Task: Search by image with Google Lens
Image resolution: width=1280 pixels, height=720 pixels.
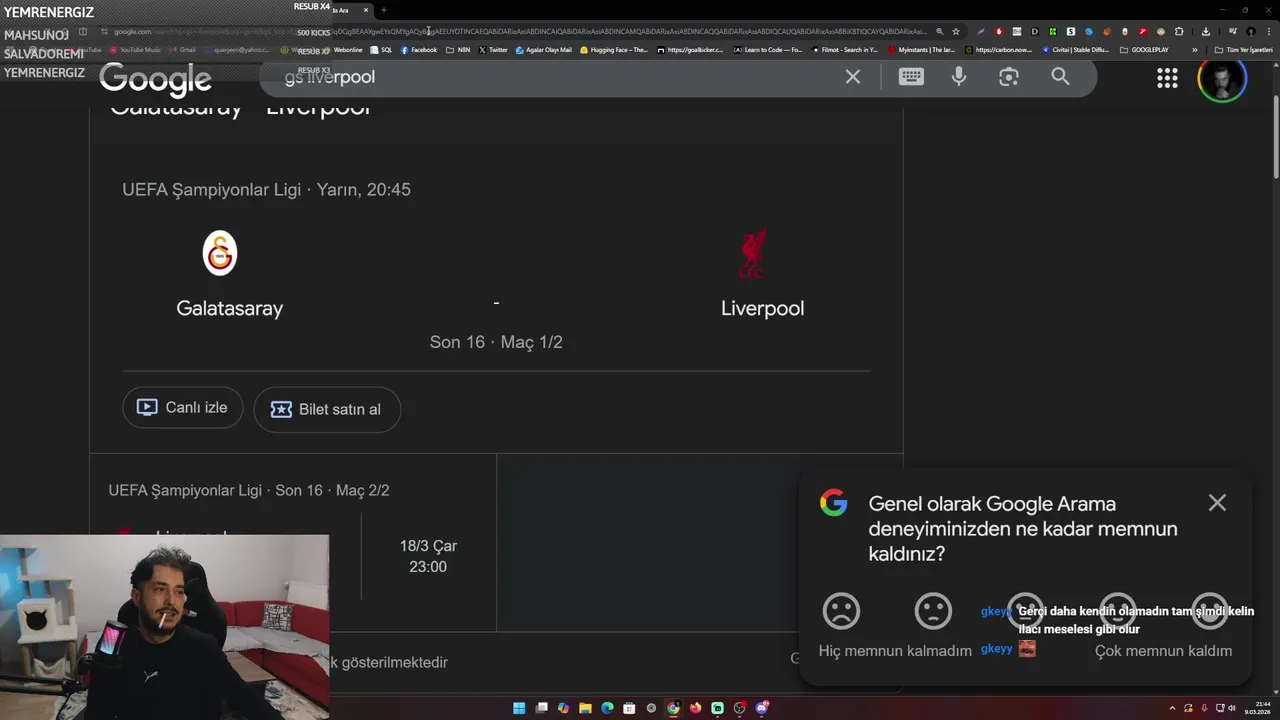Action: tap(1009, 77)
